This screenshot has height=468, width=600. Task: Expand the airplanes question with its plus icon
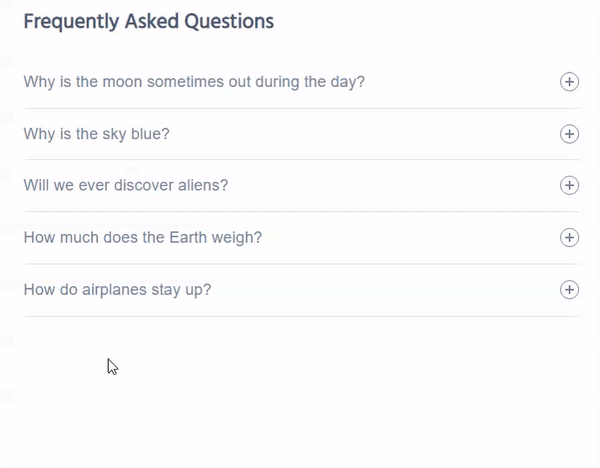pyautogui.click(x=569, y=289)
